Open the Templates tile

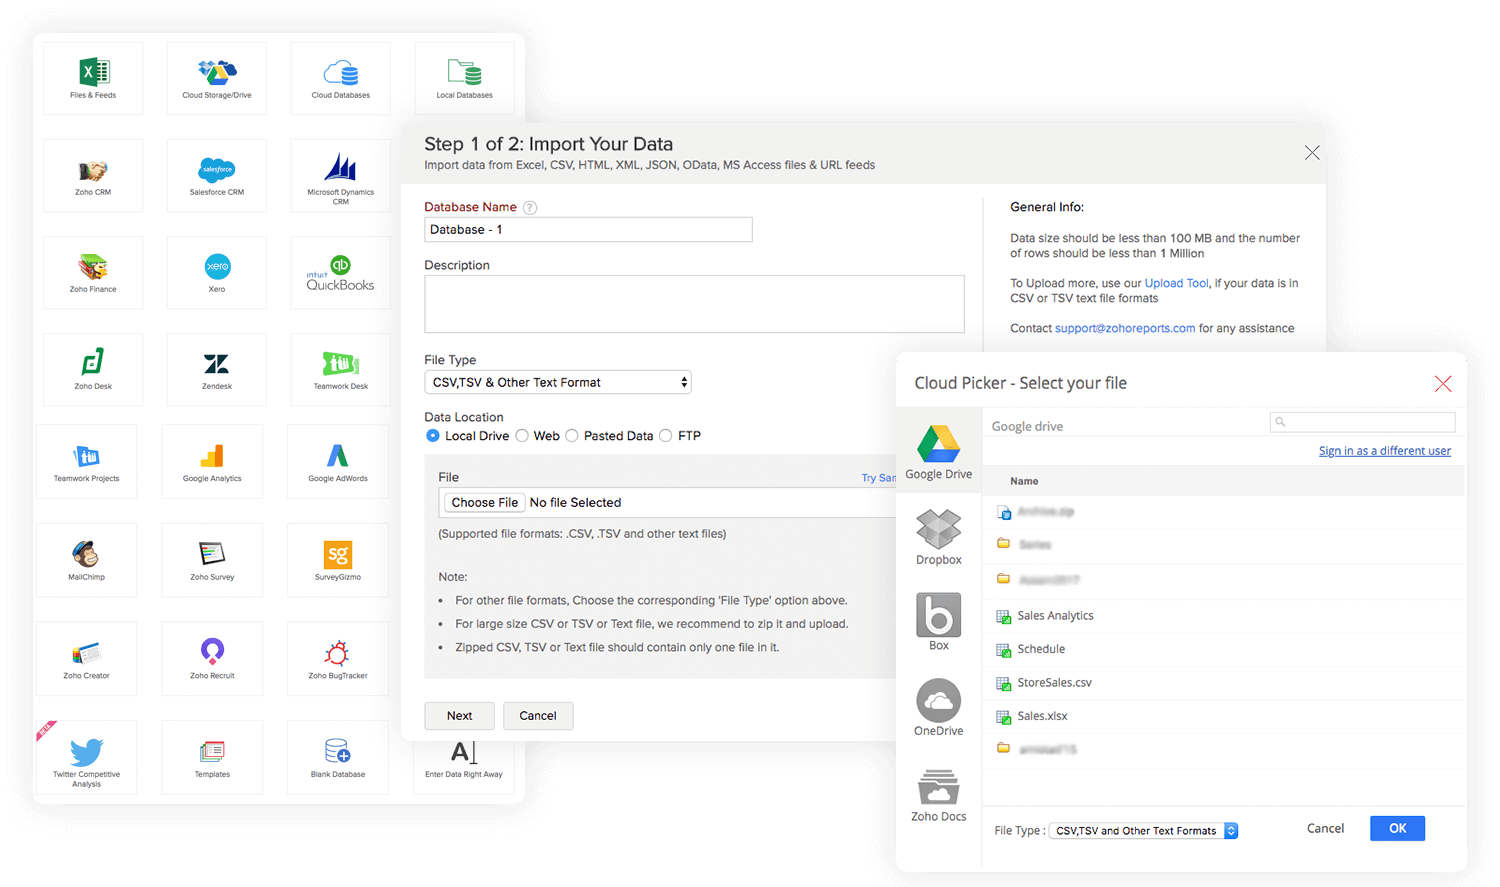212,757
